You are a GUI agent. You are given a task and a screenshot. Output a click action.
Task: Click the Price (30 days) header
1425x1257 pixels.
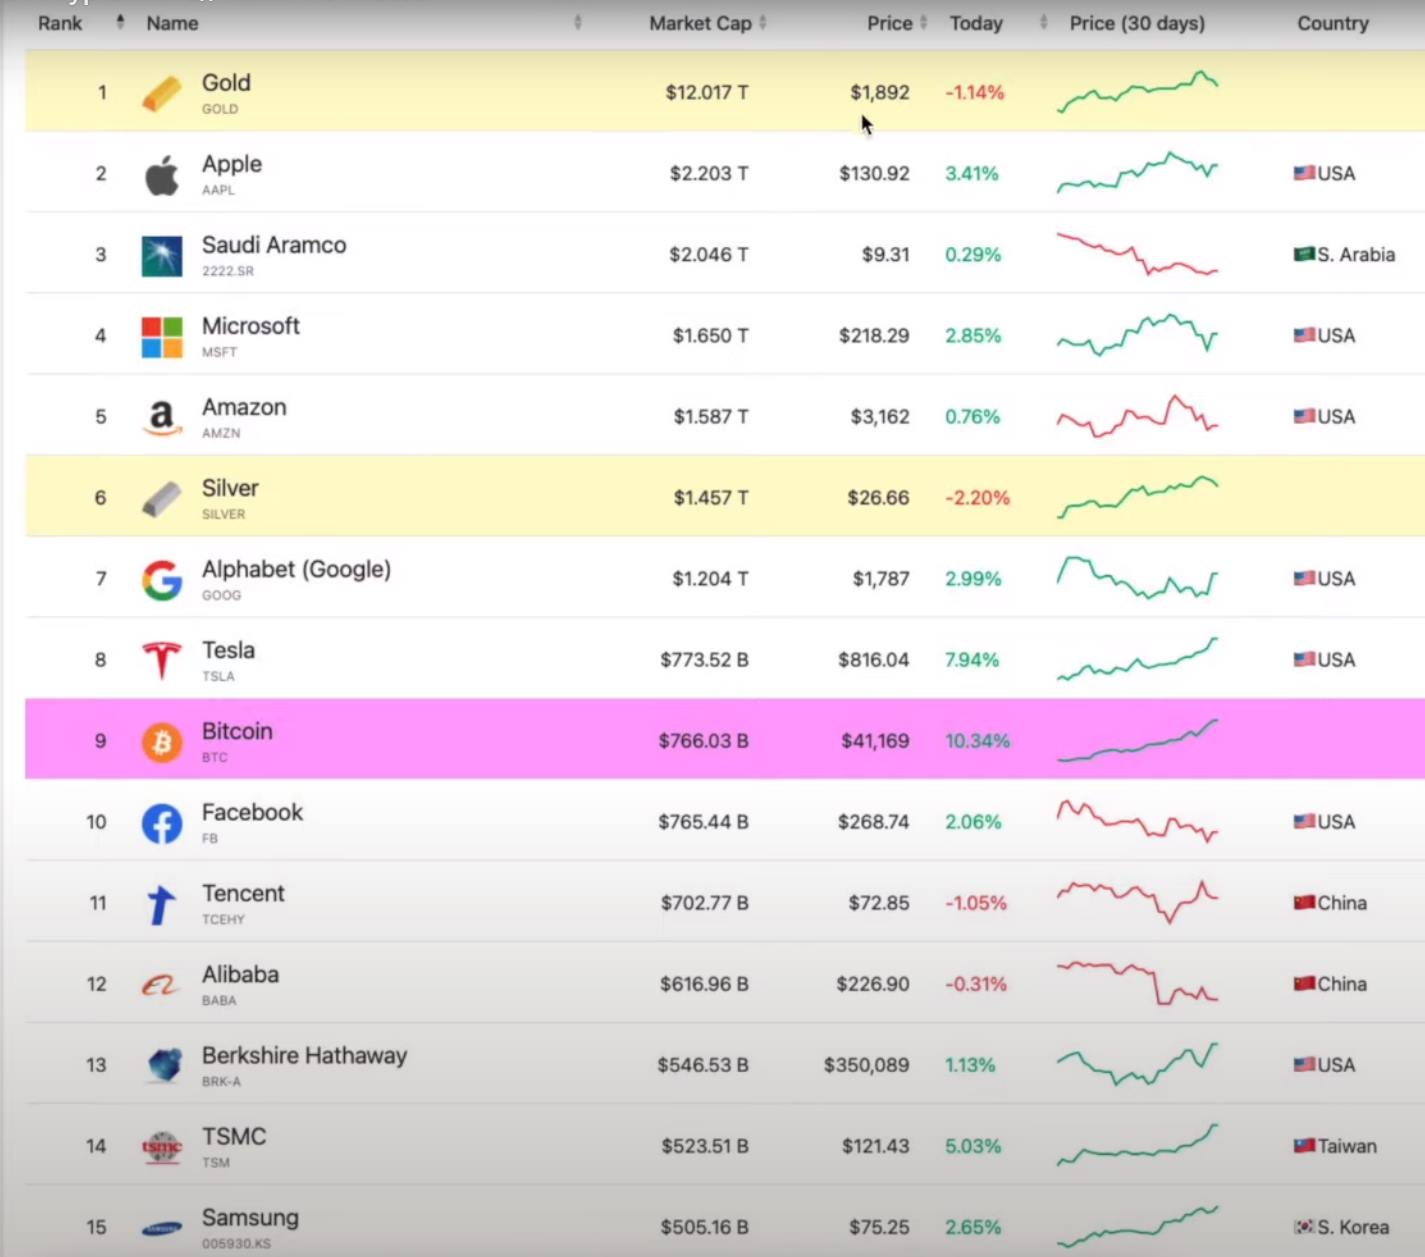point(1137,23)
